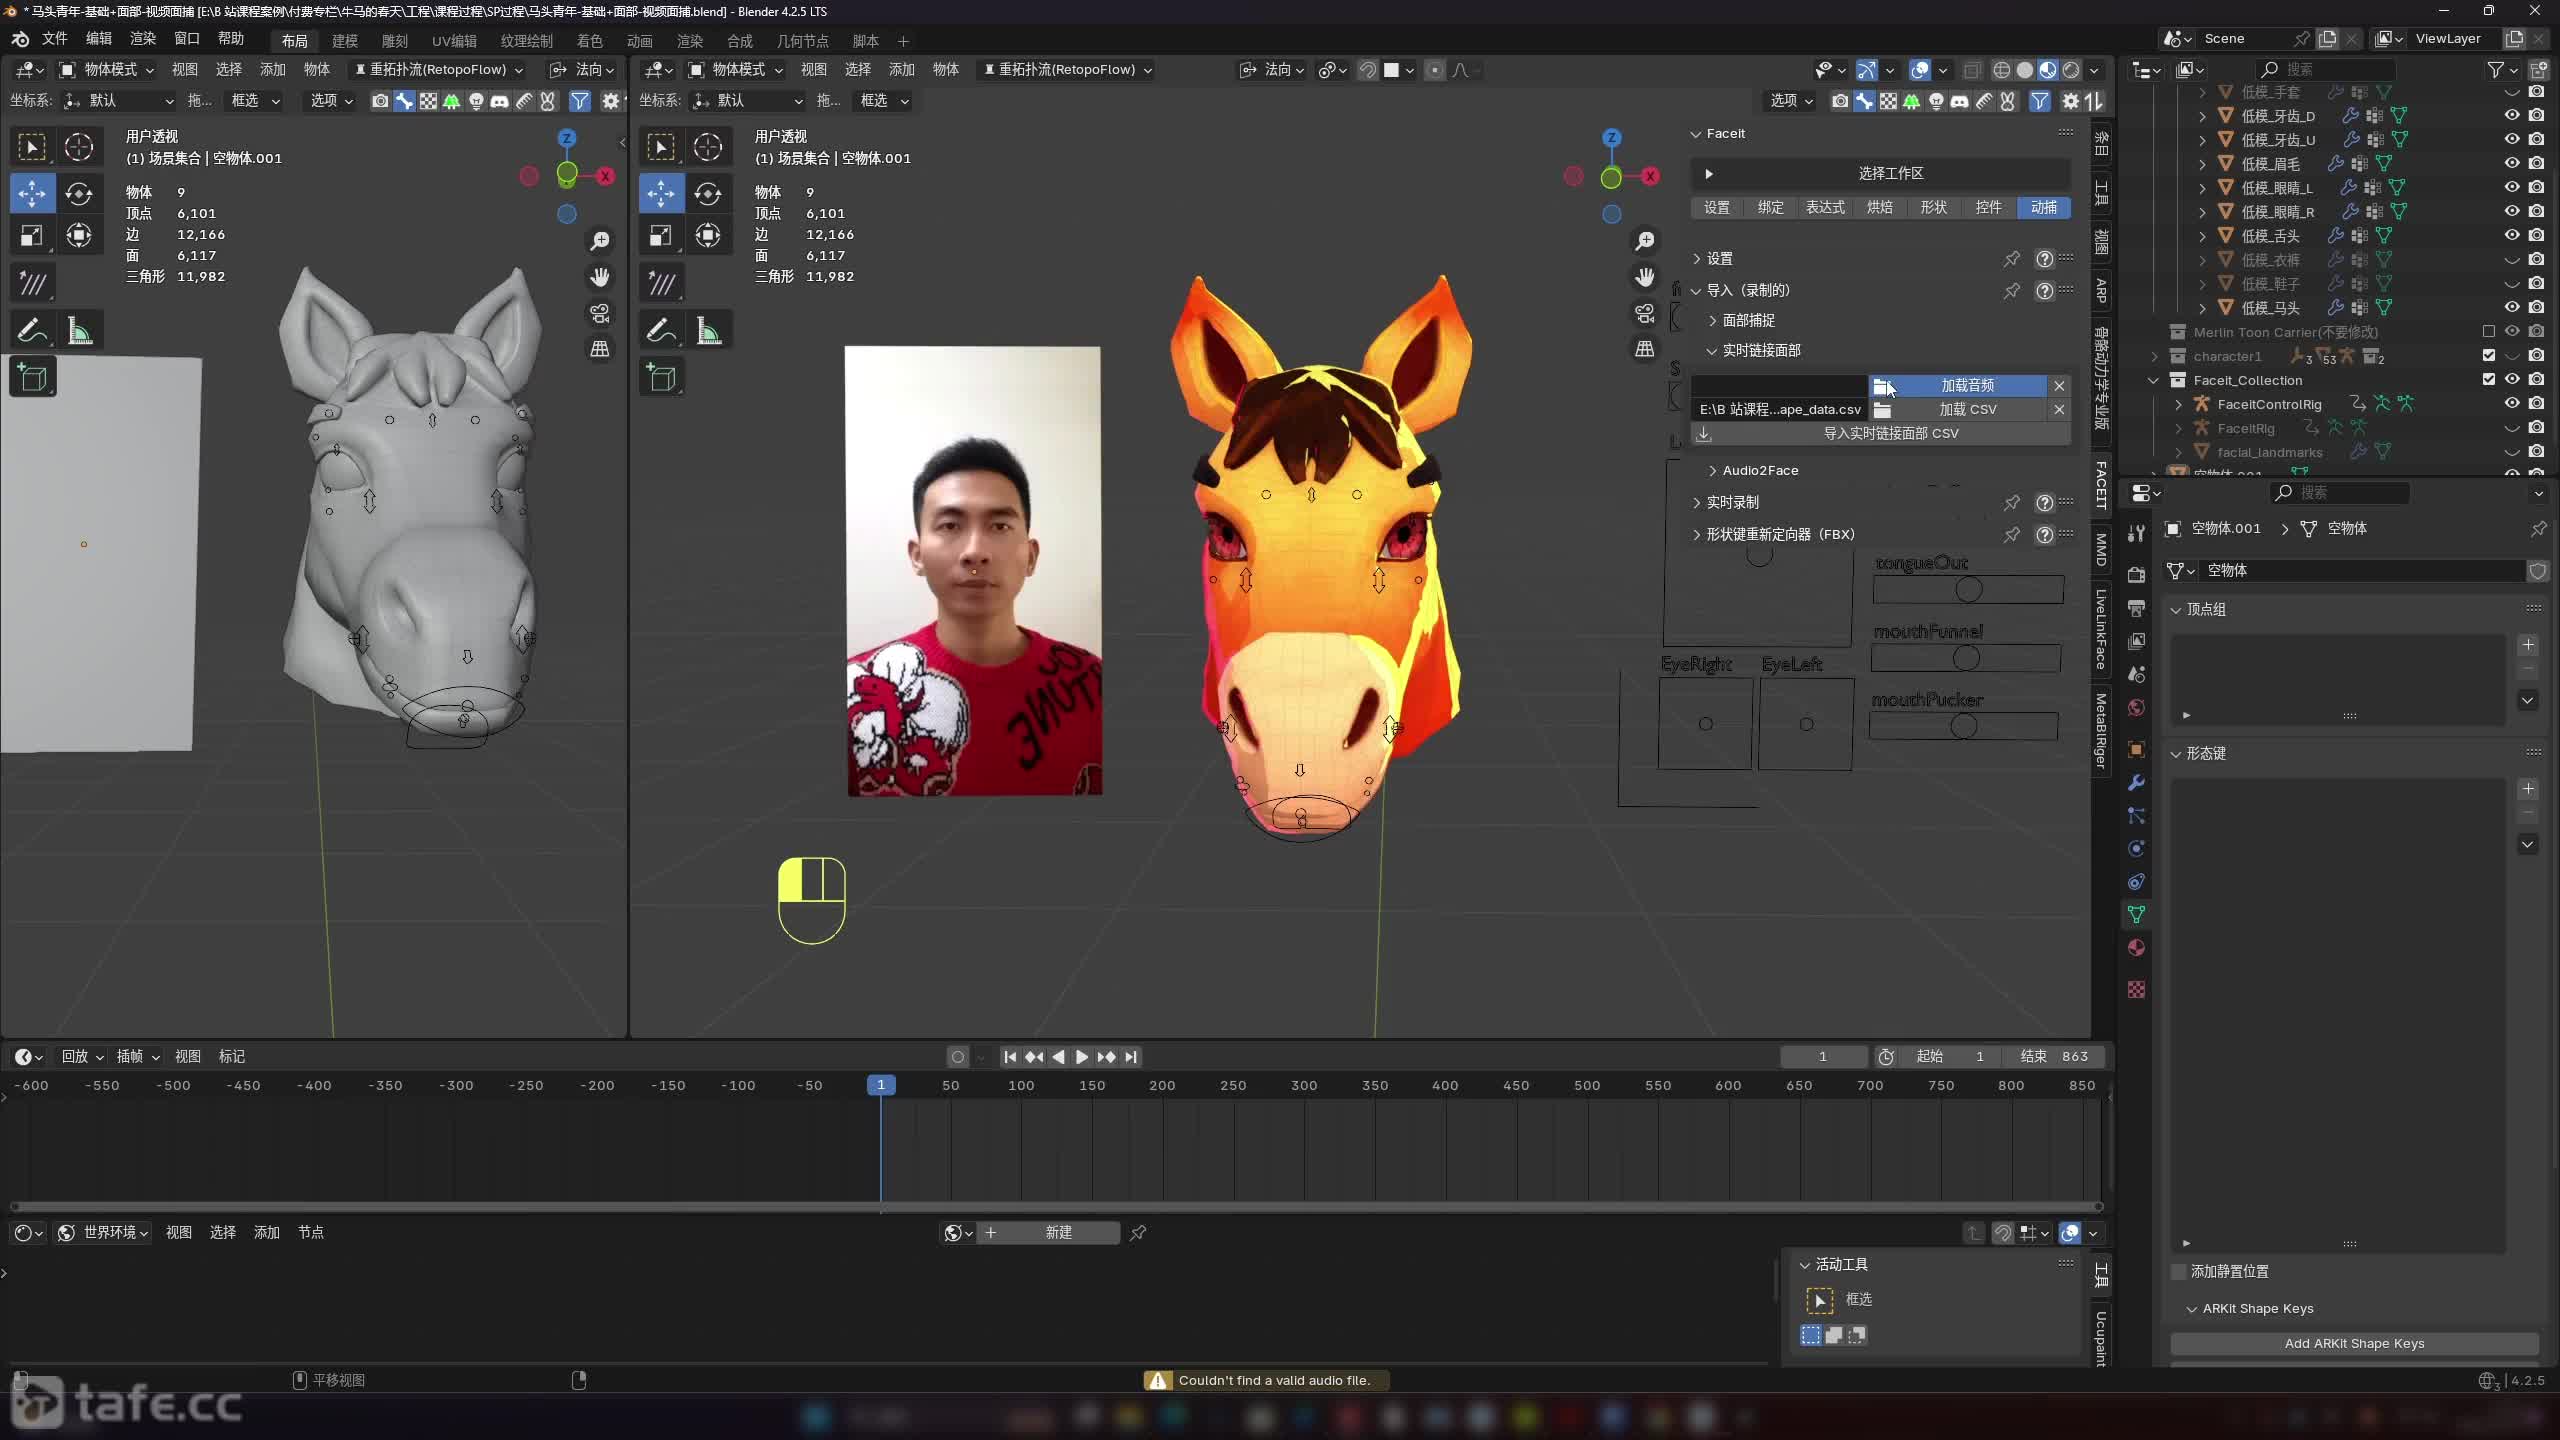Viewport: 2560px width, 1440px height.
Task: Select the Move tool in the viewport toolbar
Action: click(32, 194)
